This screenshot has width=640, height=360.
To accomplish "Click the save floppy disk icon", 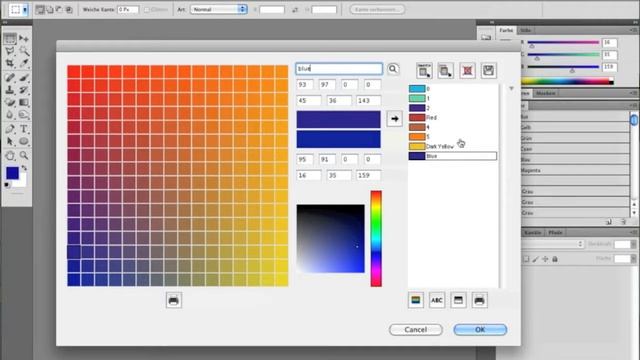I will click(489, 71).
